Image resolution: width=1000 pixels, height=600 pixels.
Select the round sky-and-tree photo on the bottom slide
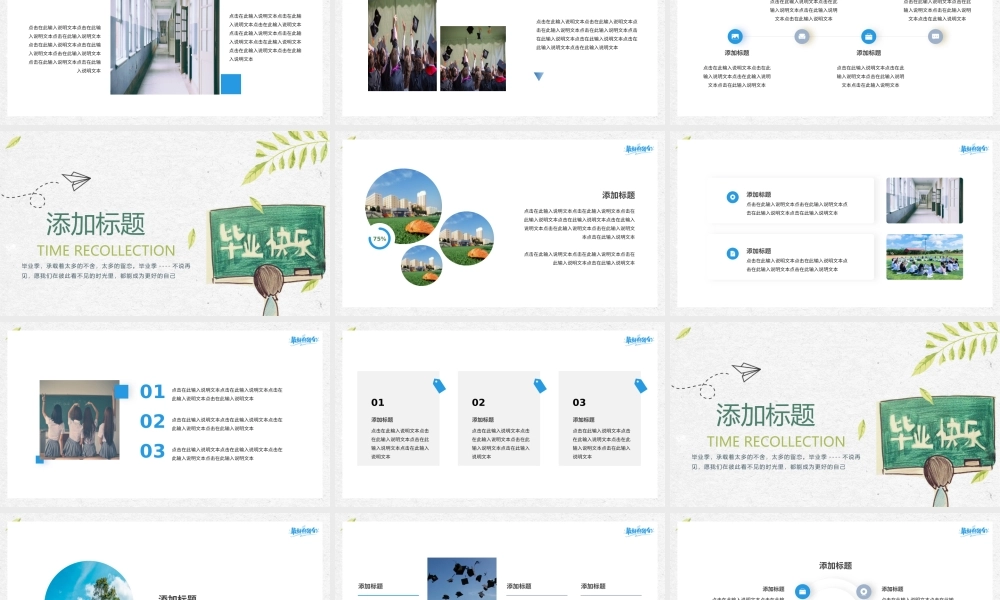click(89, 582)
